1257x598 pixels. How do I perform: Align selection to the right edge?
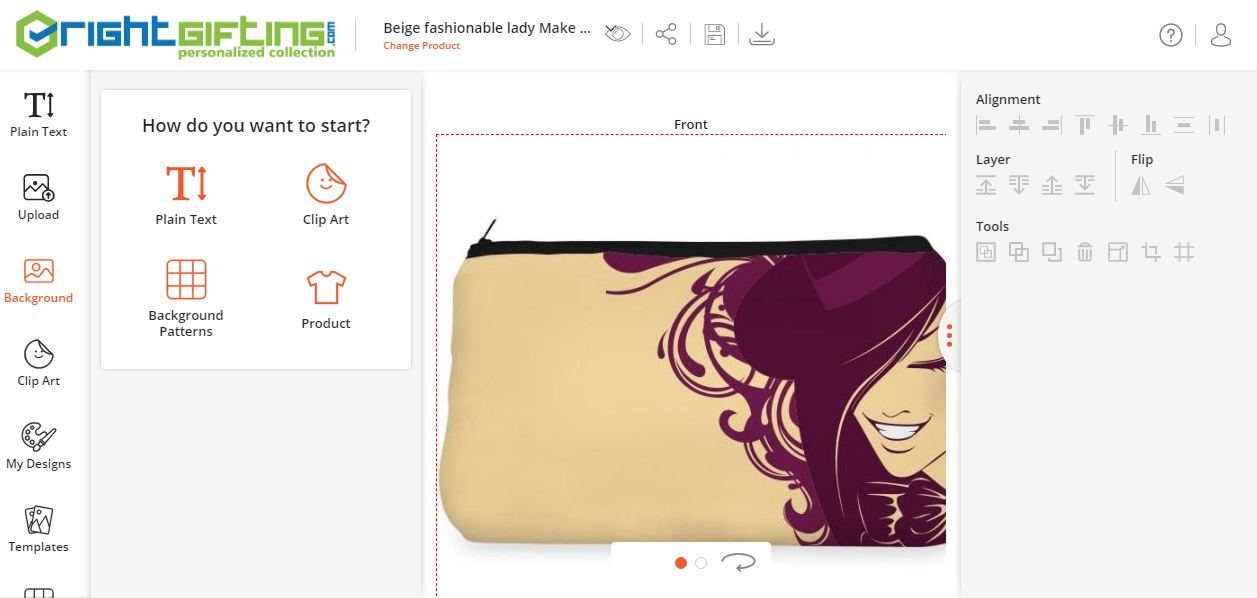click(x=1051, y=125)
